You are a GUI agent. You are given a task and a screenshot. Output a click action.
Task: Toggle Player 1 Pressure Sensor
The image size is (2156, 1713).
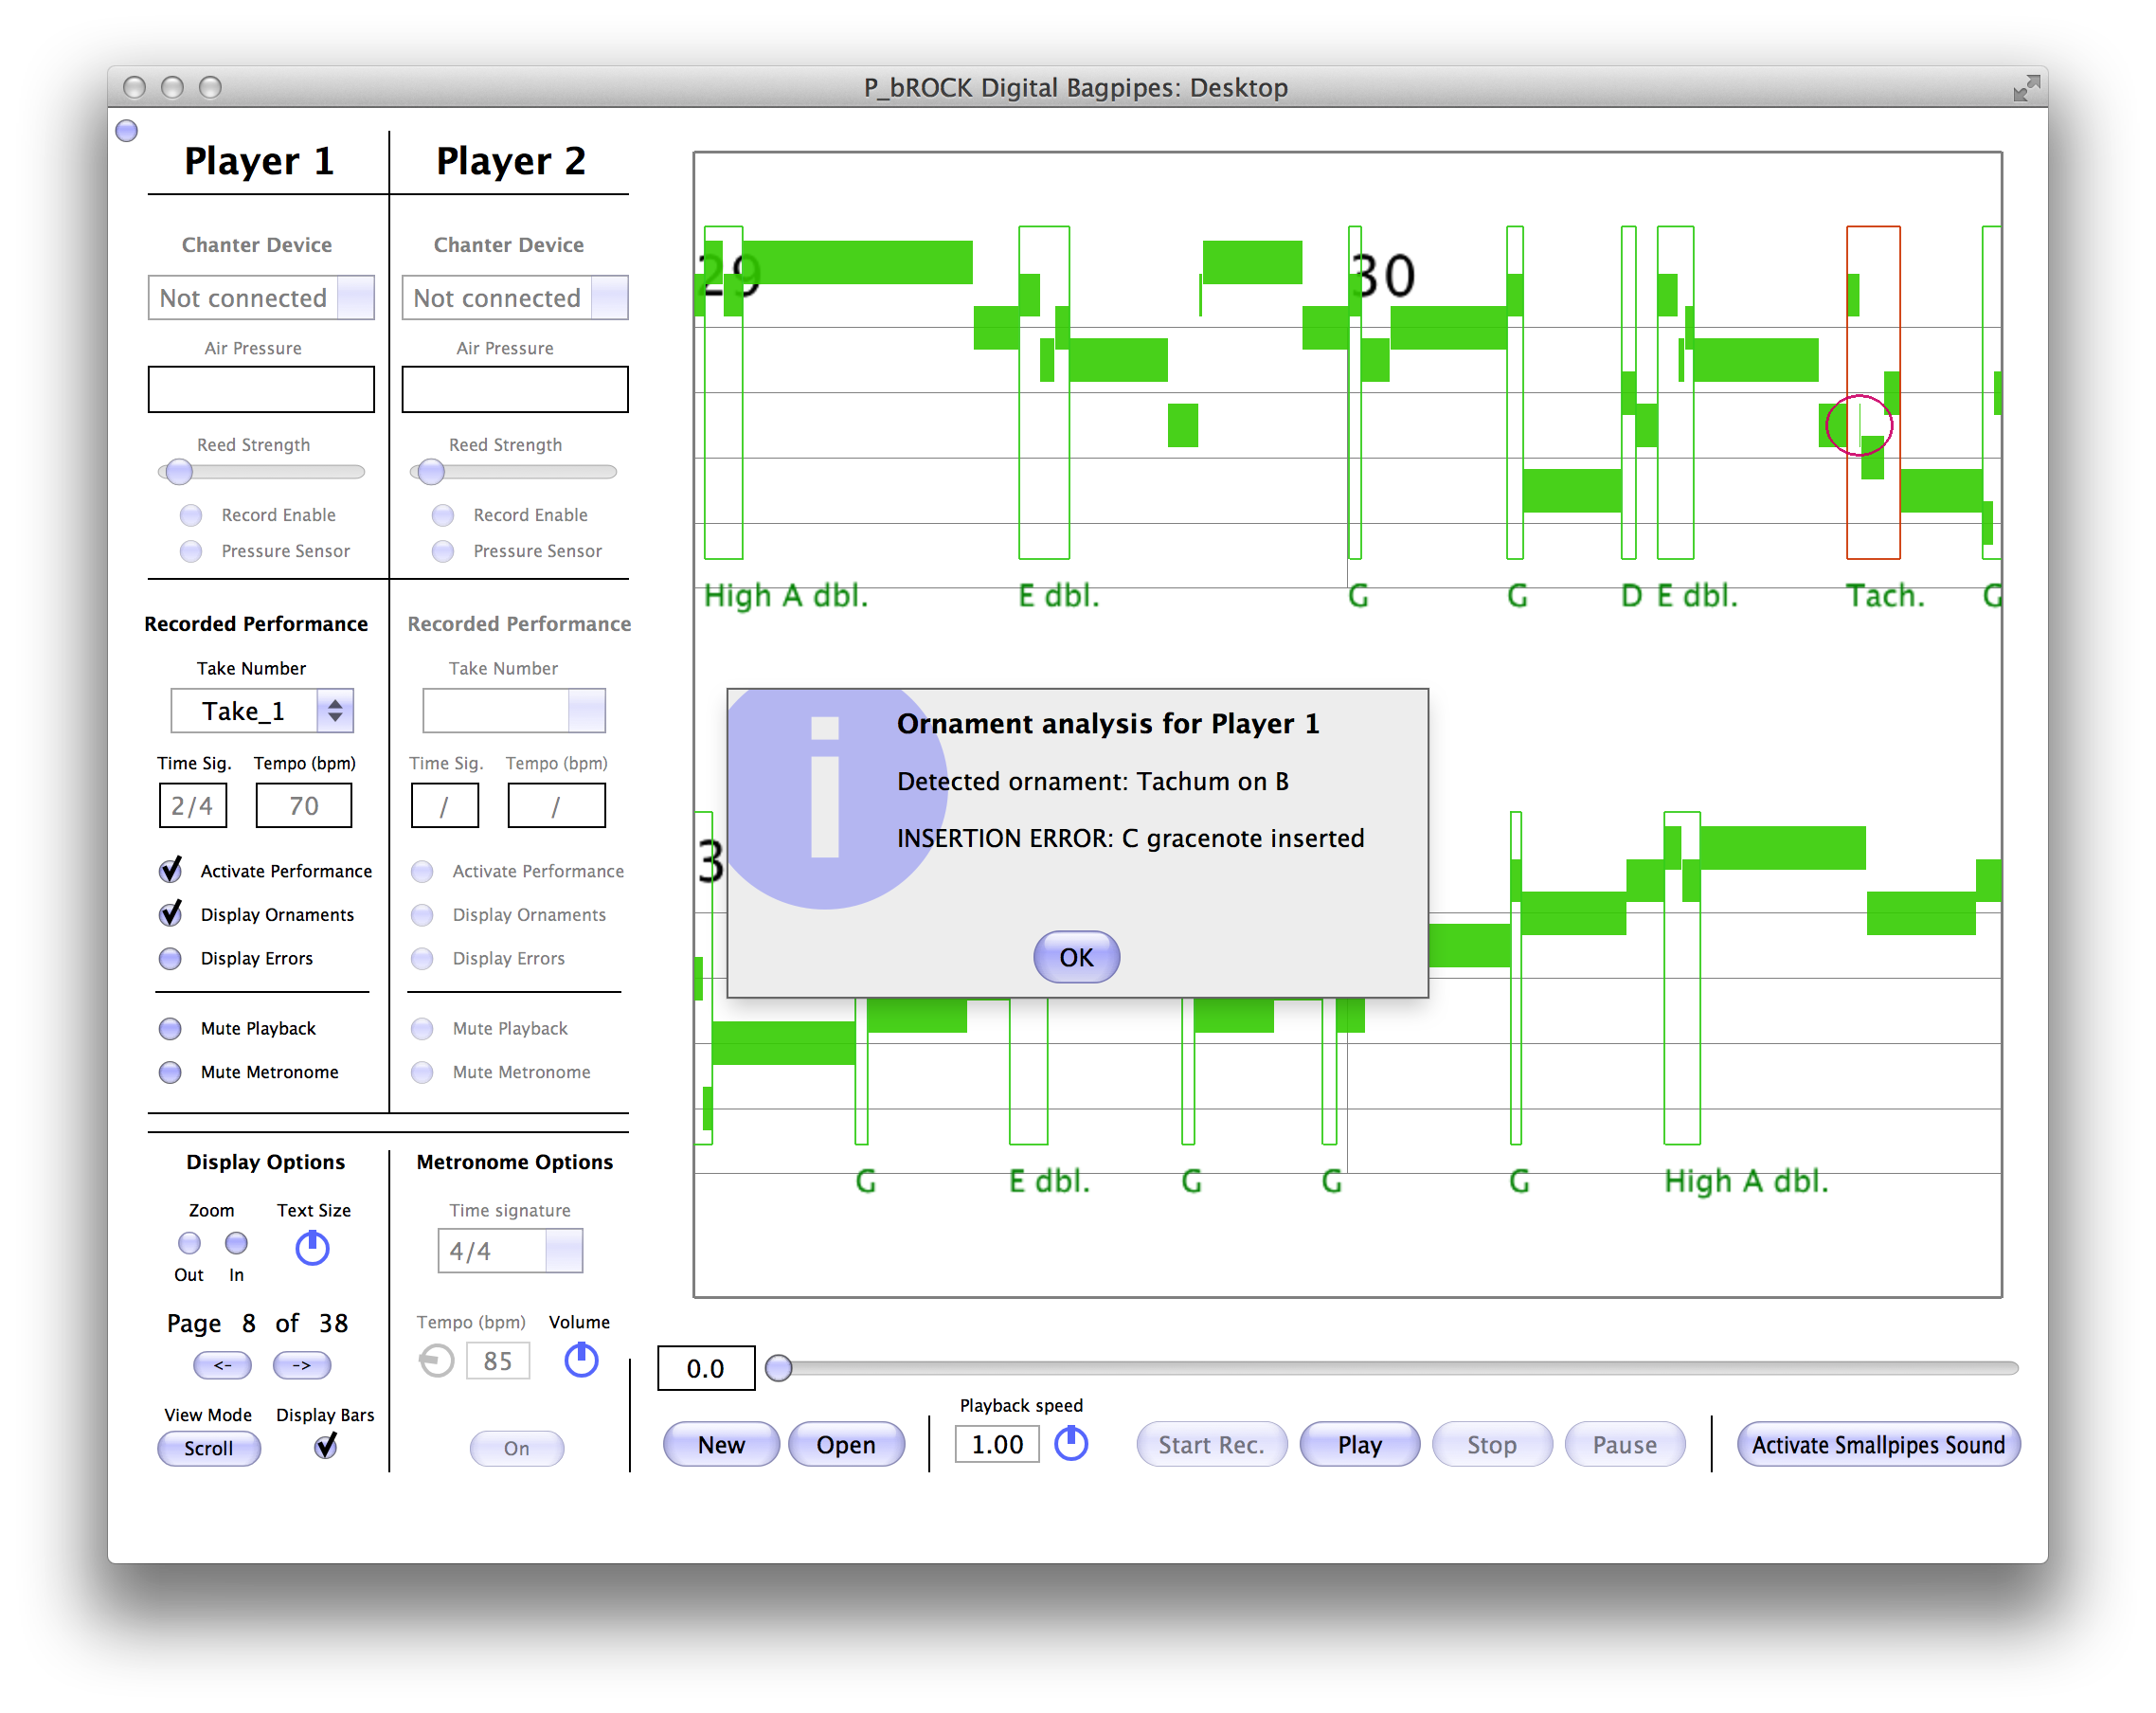[191, 551]
